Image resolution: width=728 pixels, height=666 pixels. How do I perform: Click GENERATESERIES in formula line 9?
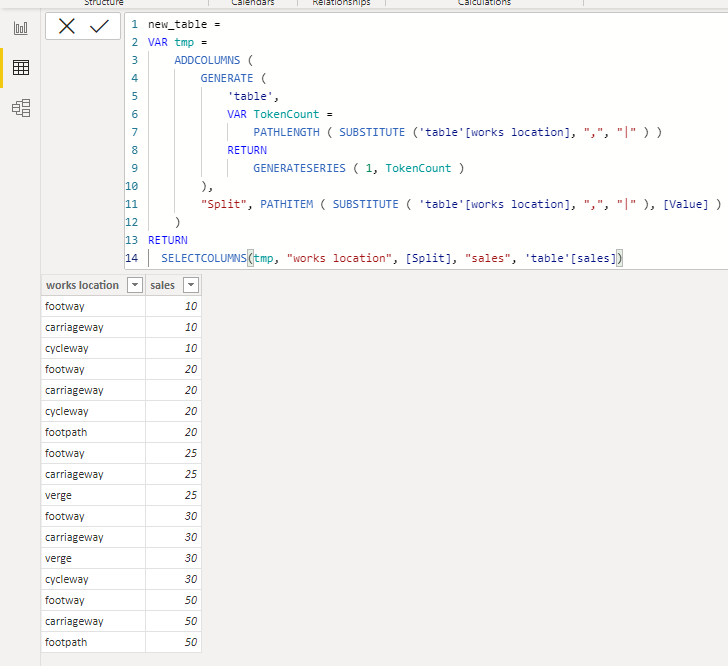299,168
